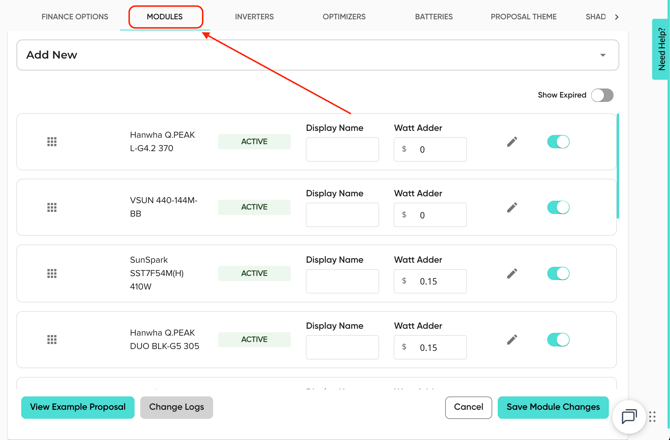
Task: Edit the Hanwha Q.PEAK L-G4.2 370 module
Action: click(512, 142)
